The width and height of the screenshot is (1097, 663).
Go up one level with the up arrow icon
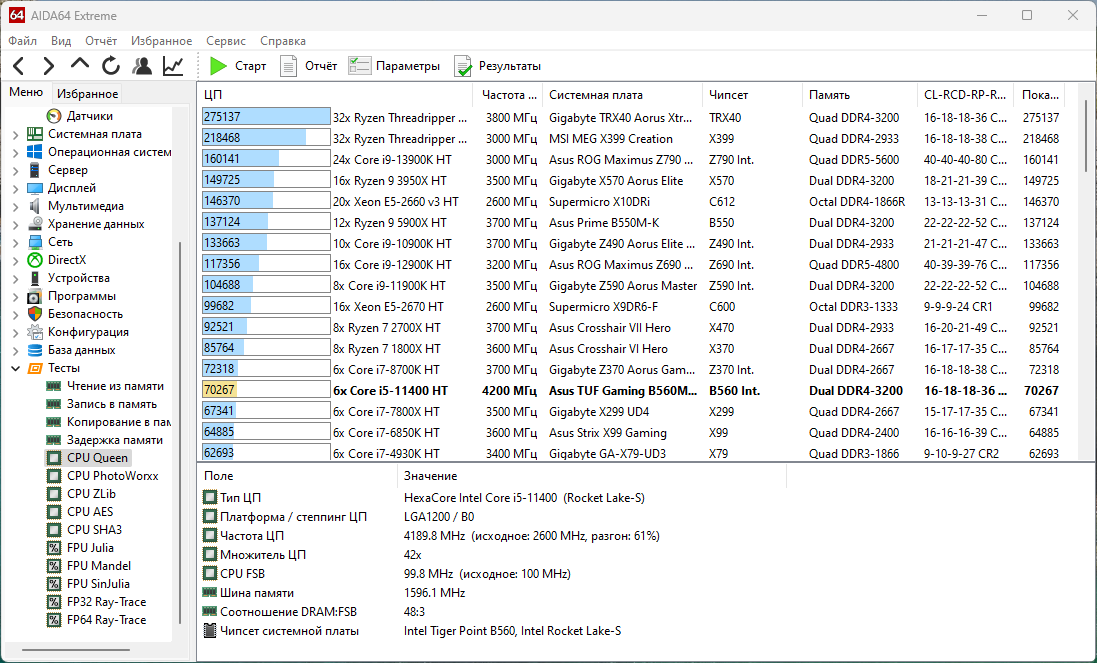point(80,65)
